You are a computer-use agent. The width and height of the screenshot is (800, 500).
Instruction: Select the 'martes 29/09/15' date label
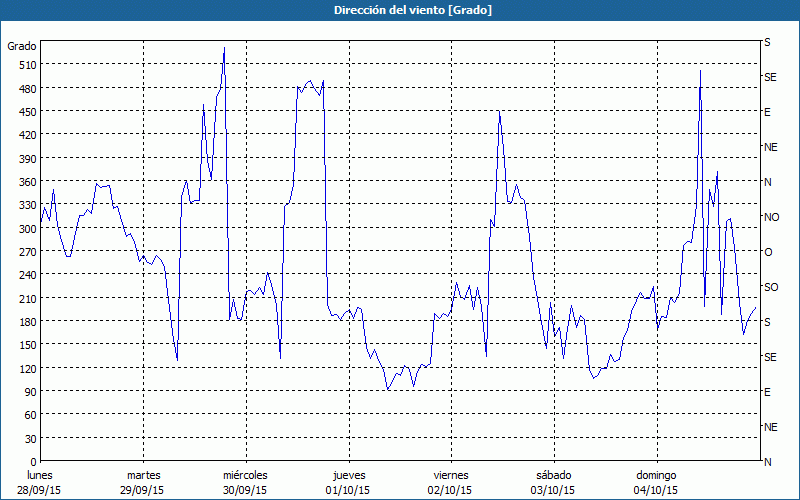click(143, 482)
